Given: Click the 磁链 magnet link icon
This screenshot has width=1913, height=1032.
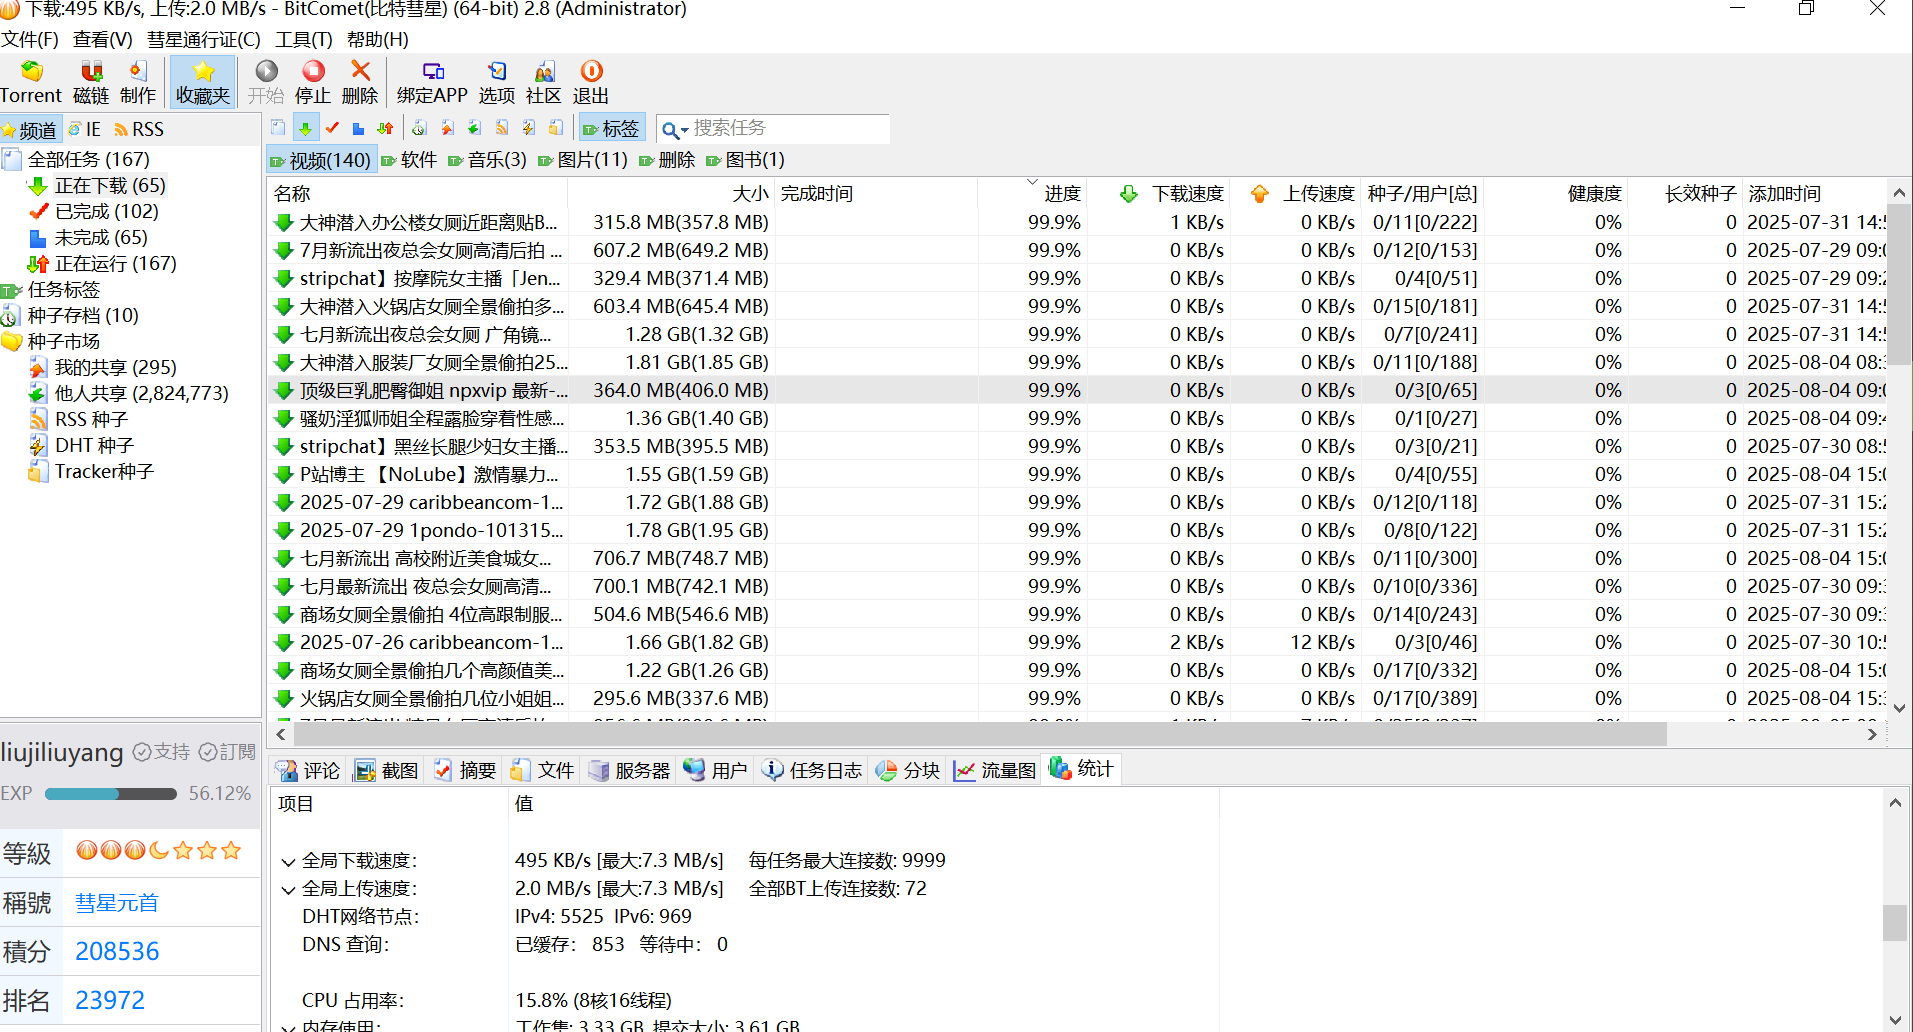Looking at the screenshot, I should click(91, 72).
